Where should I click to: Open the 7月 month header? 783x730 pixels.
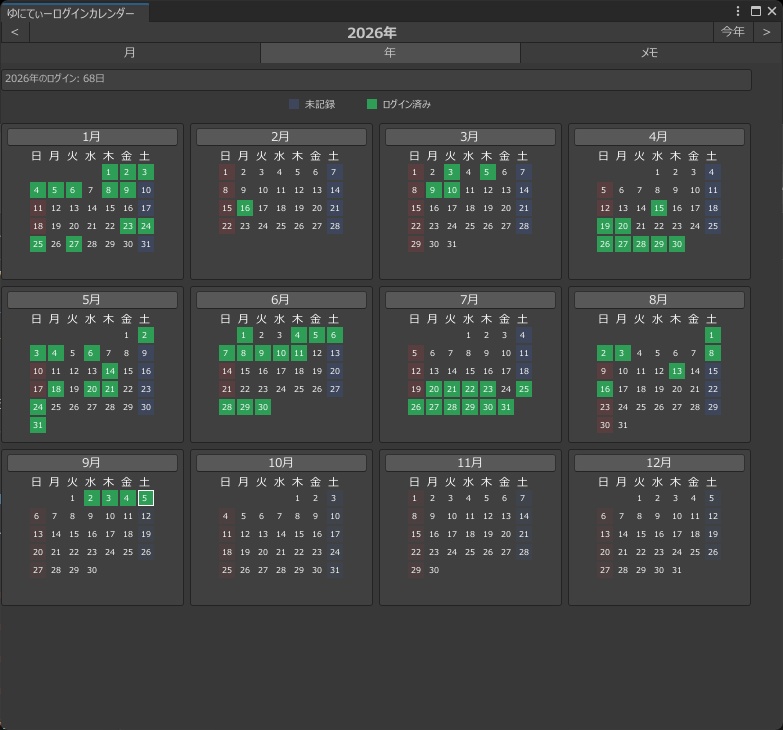(x=470, y=300)
